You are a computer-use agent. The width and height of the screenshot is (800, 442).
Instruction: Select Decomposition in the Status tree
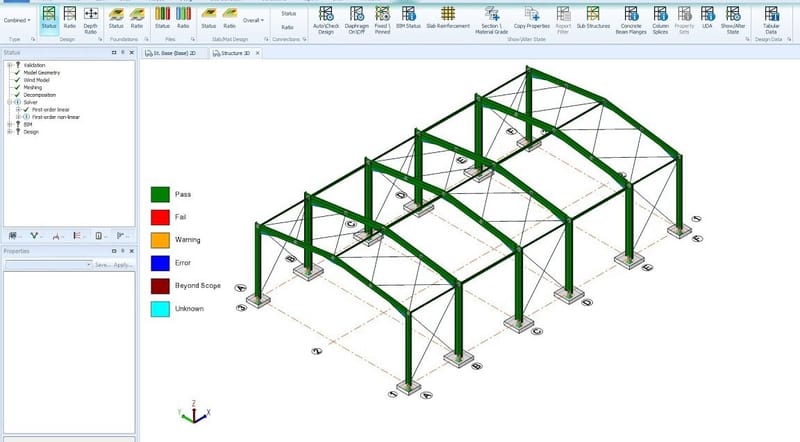pyautogui.click(x=40, y=95)
